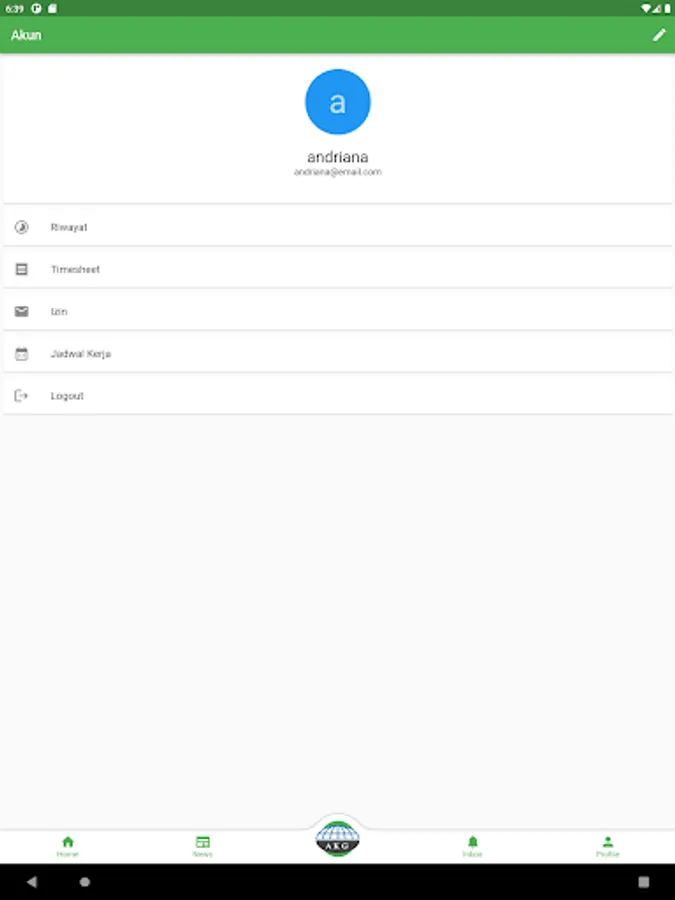The image size is (675, 900).
Task: Open the Riwayat menu entry
Action: tap(338, 227)
